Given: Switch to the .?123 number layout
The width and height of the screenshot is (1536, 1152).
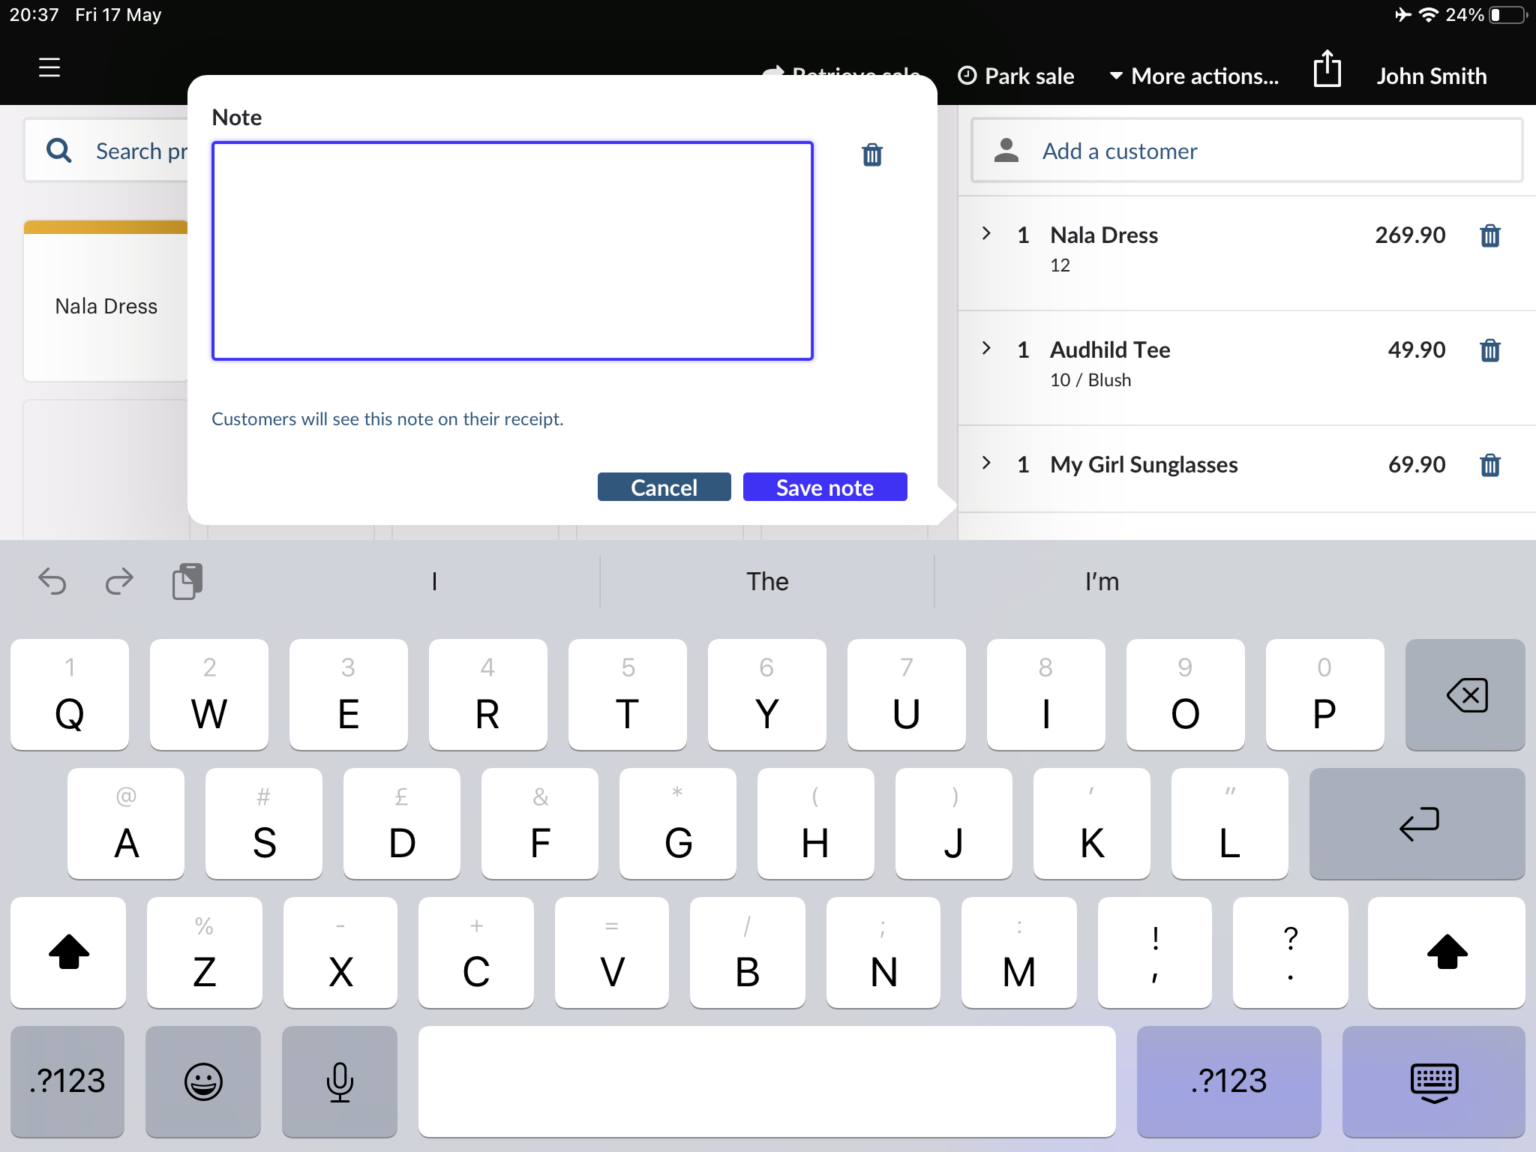Looking at the screenshot, I should point(67,1081).
